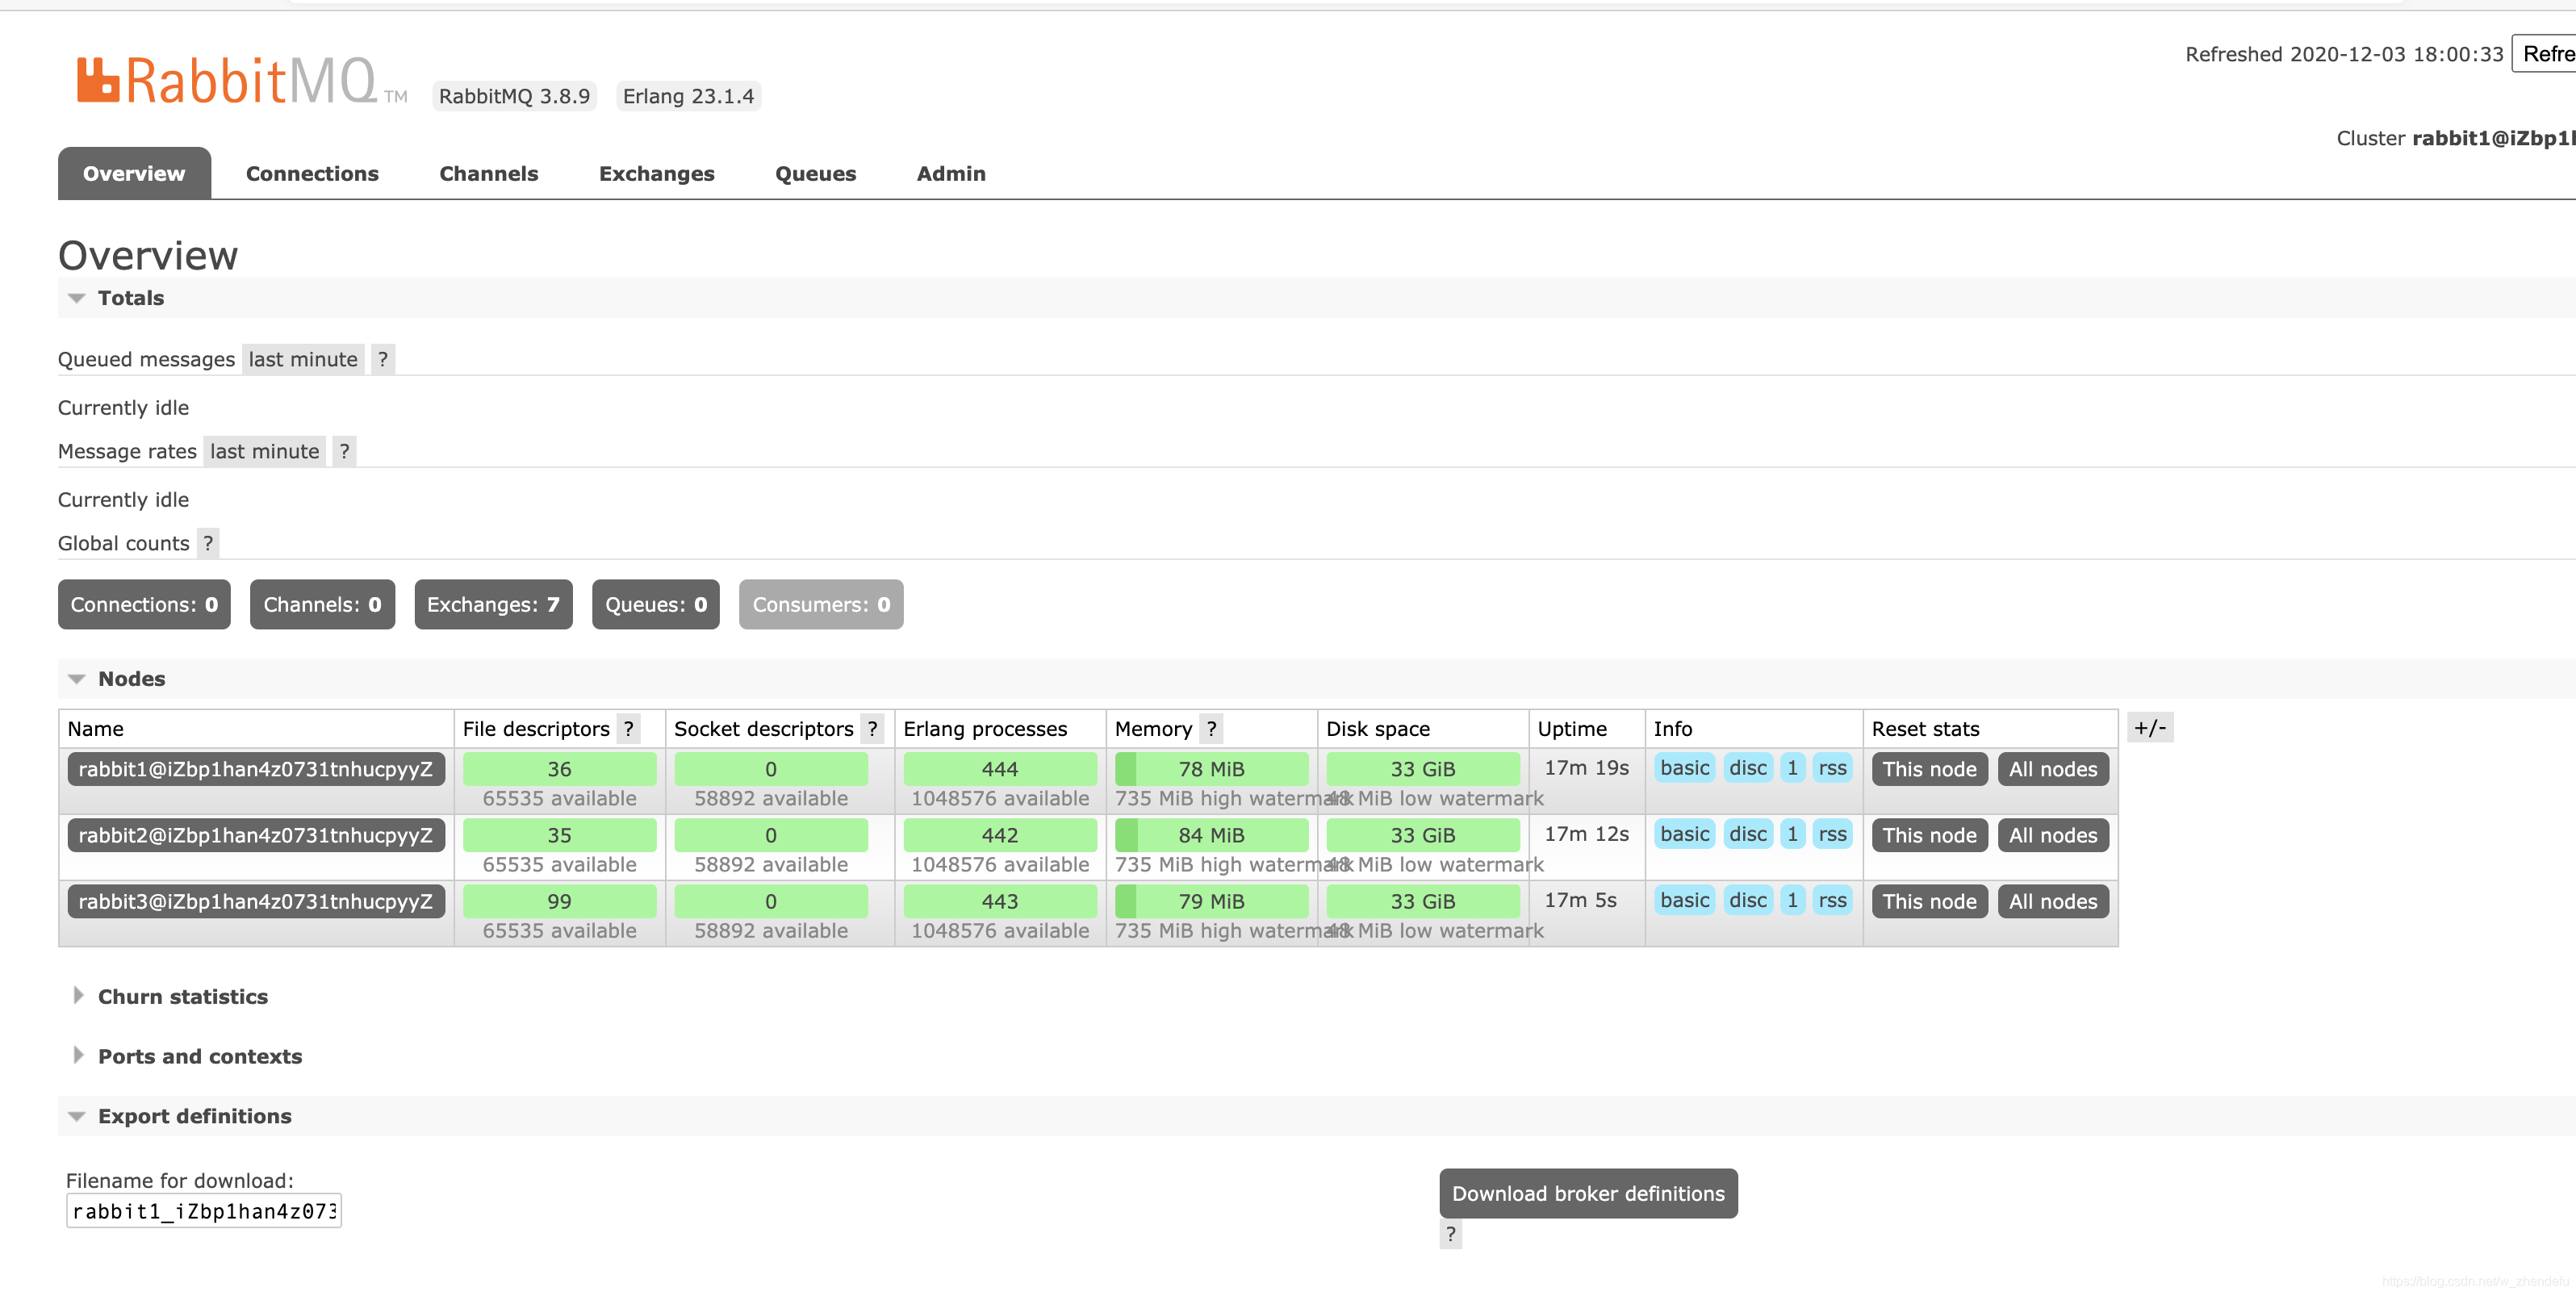Open help icon next to Queued messages
Screen dimensions: 2576x1296
click(x=383, y=359)
